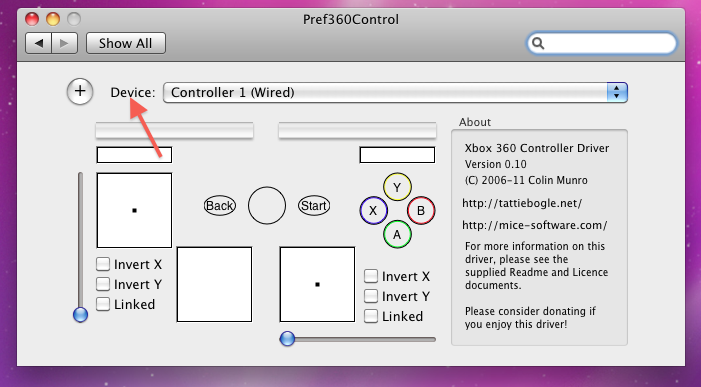
Task: Toggle left stick Linked checkbox
Action: click(x=103, y=304)
